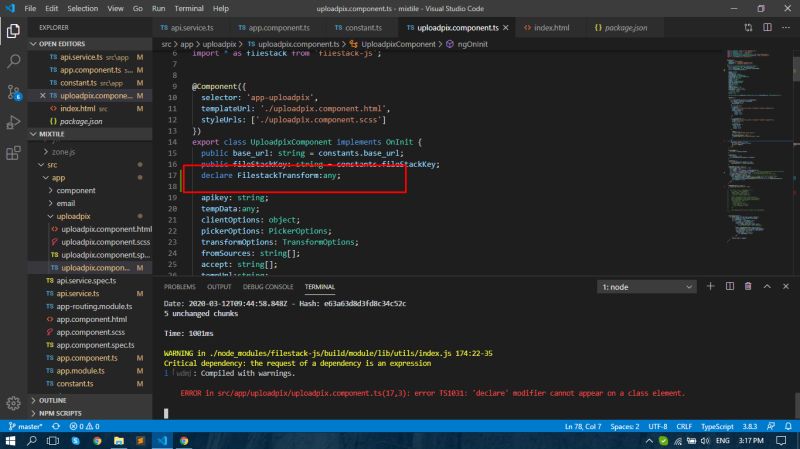
Task: Close the terminal panel
Action: (x=786, y=287)
